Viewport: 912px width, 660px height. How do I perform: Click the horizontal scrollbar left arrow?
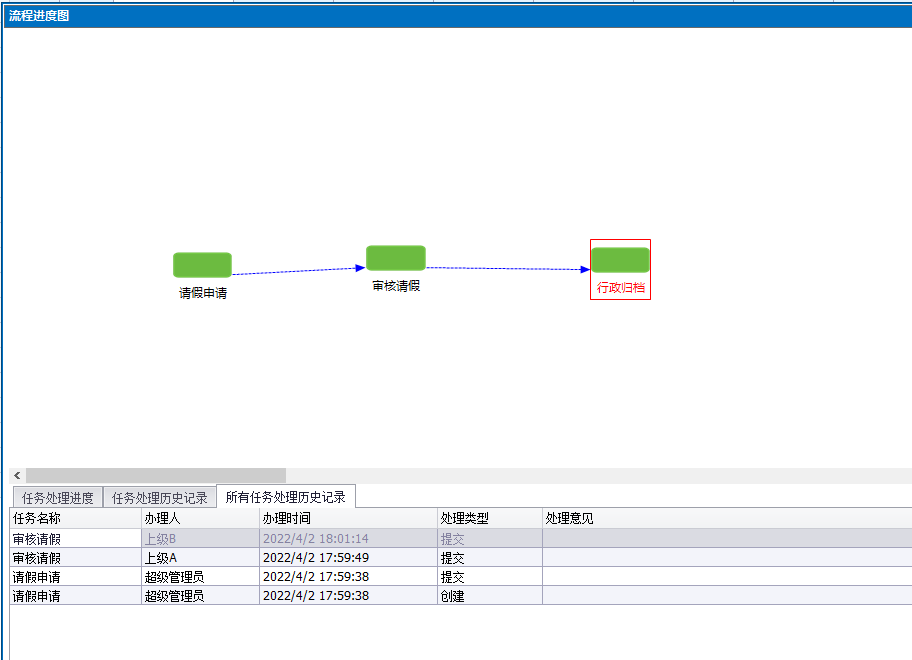pyautogui.click(x=18, y=476)
